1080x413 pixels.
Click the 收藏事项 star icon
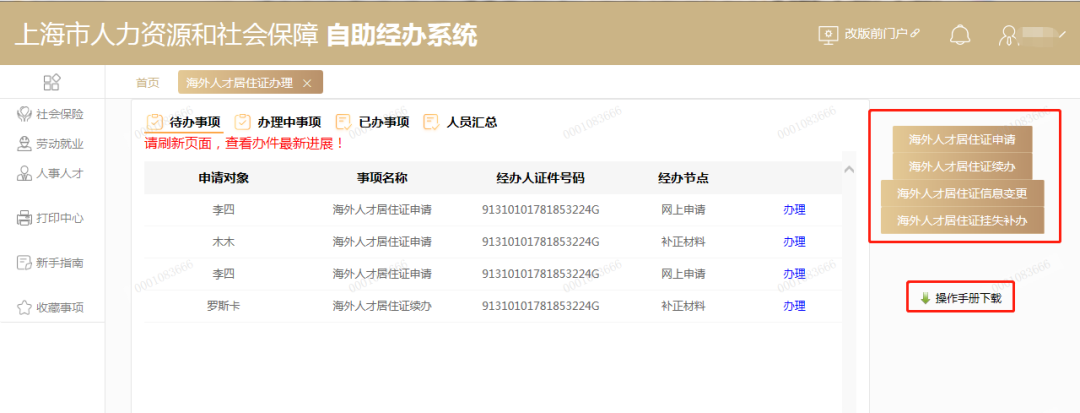pyautogui.click(x=25, y=308)
